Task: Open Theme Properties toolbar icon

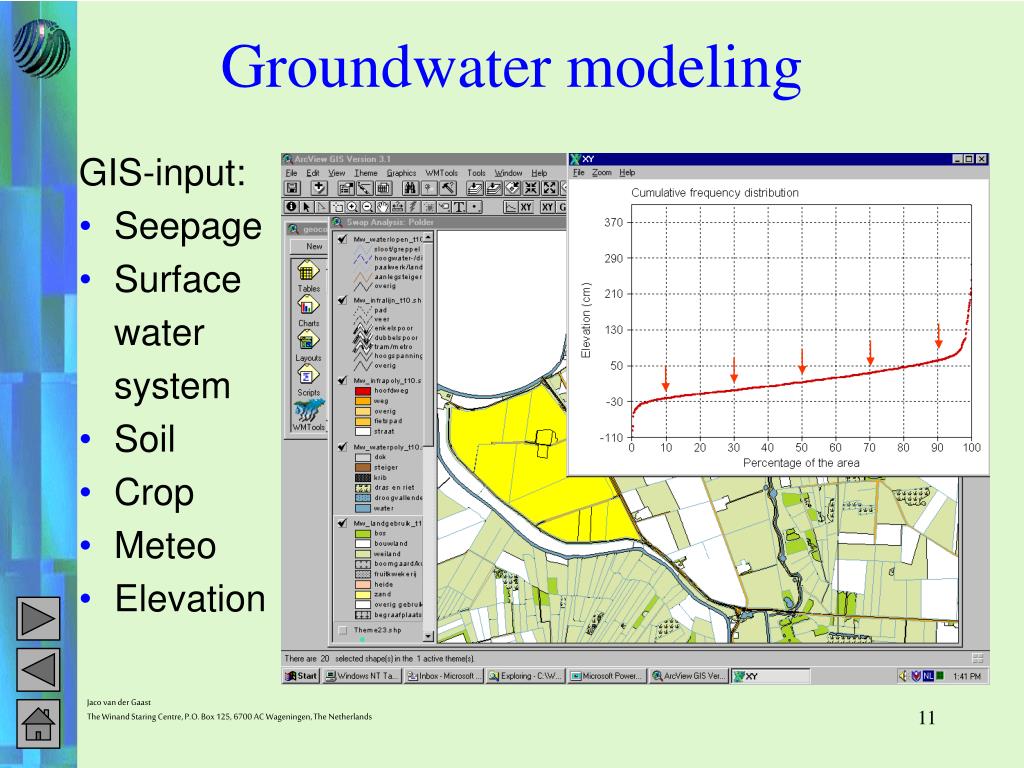Action: 346,188
